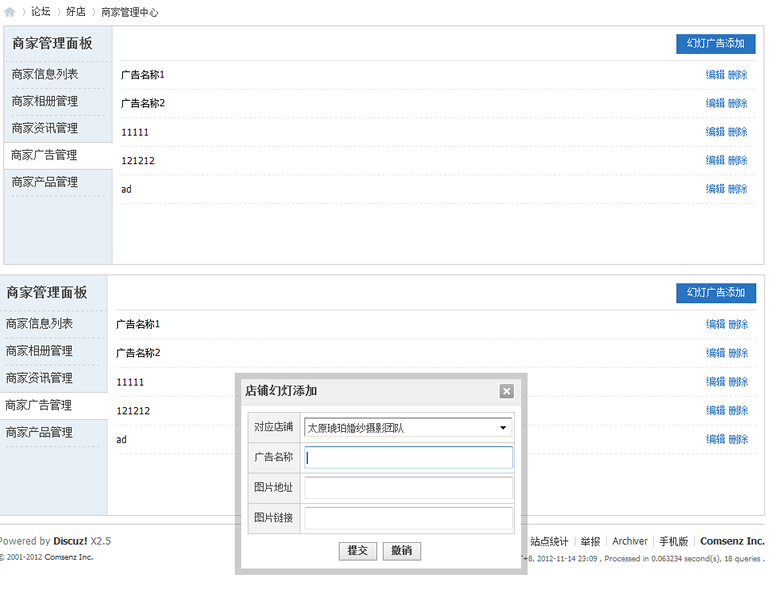Open 举报 footer link
The width and height of the screenshot is (769, 596).
590,541
